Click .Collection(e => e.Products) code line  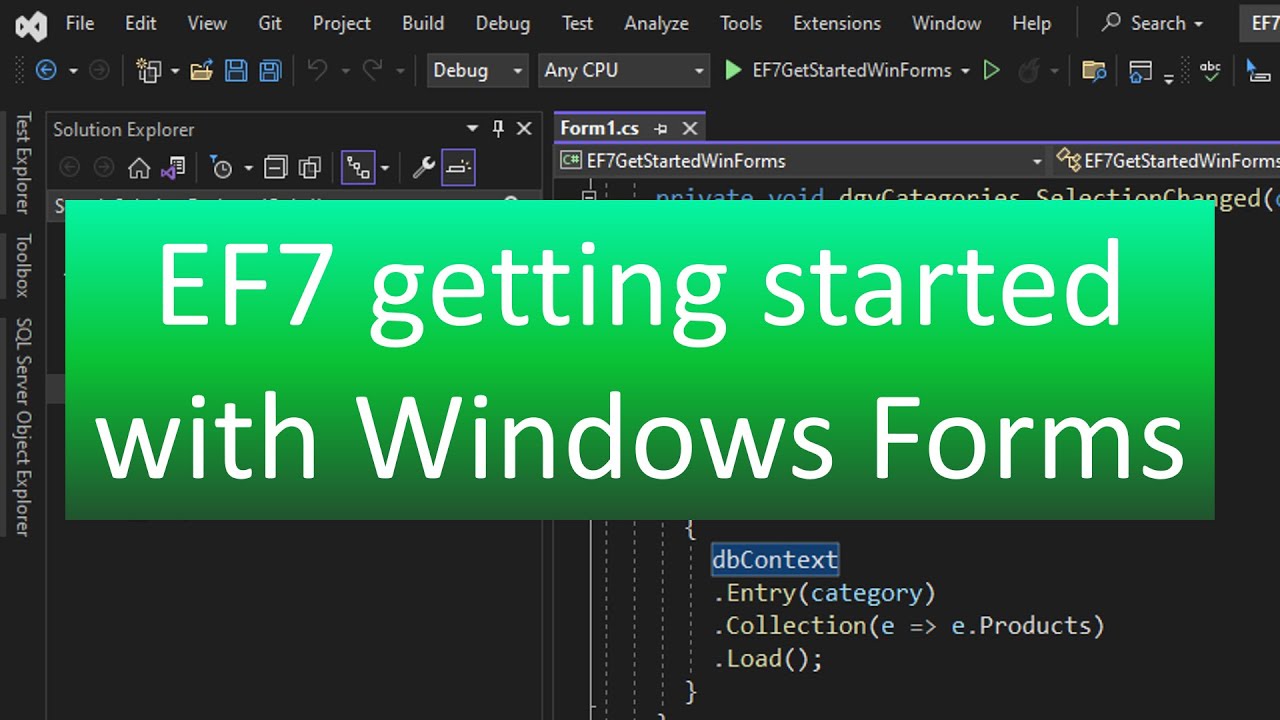[908, 626]
